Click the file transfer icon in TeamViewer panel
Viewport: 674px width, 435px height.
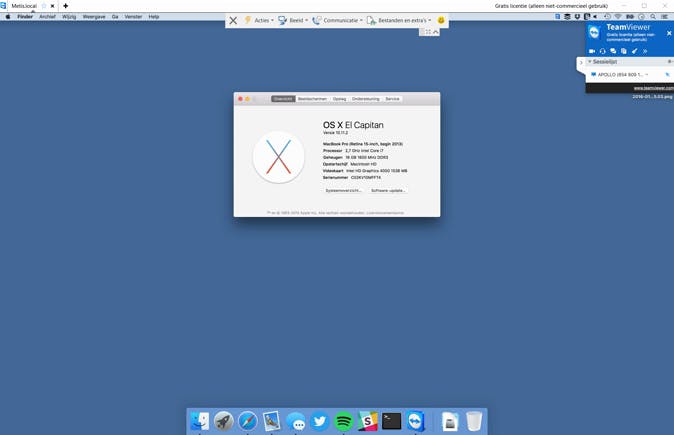[624, 51]
